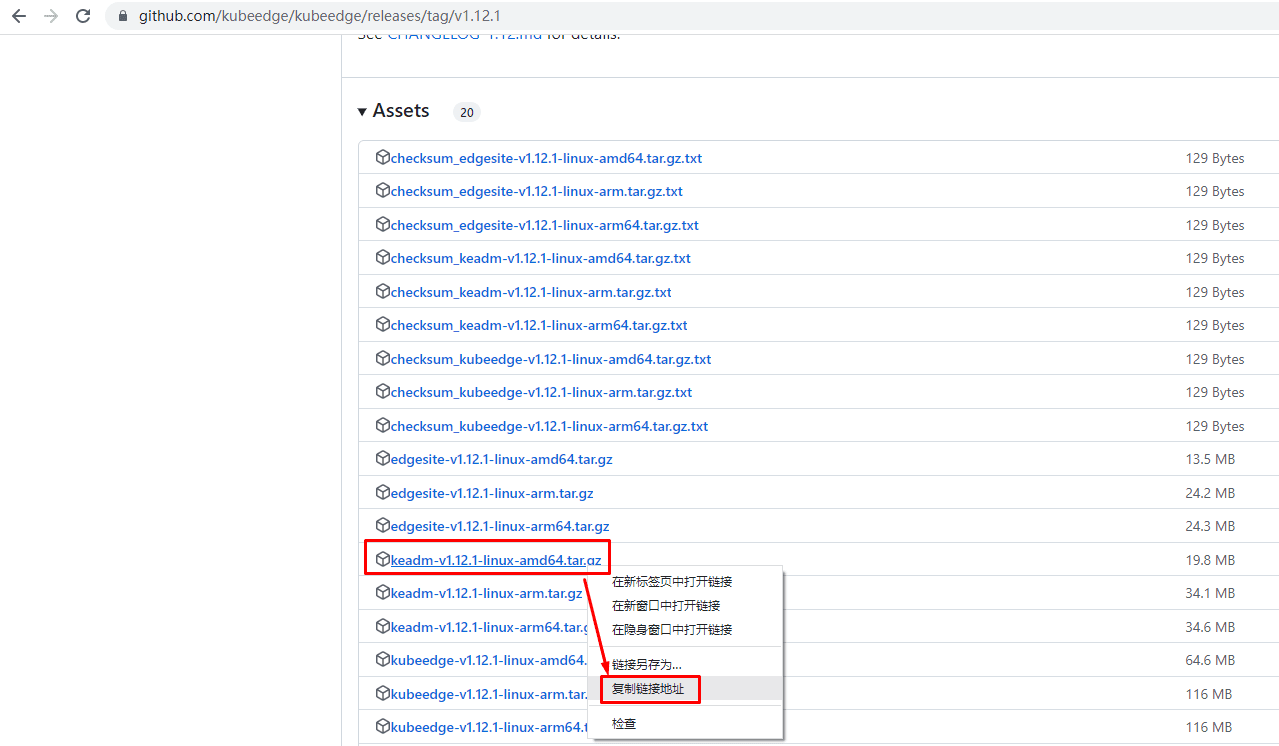Image resolution: width=1279 pixels, height=746 pixels.
Task: Click package icon beside keadm-v1.12.1-linux-amd64.tar.gz
Action: 382,560
